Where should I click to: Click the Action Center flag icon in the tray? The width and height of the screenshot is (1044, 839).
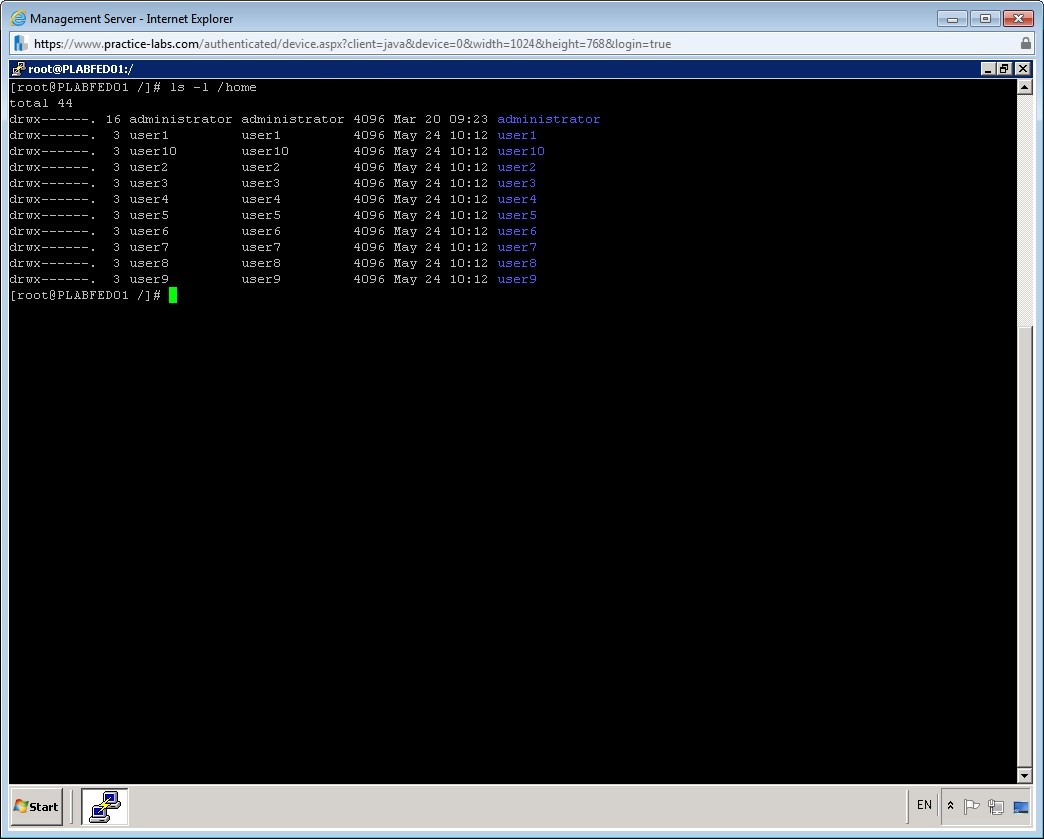971,806
